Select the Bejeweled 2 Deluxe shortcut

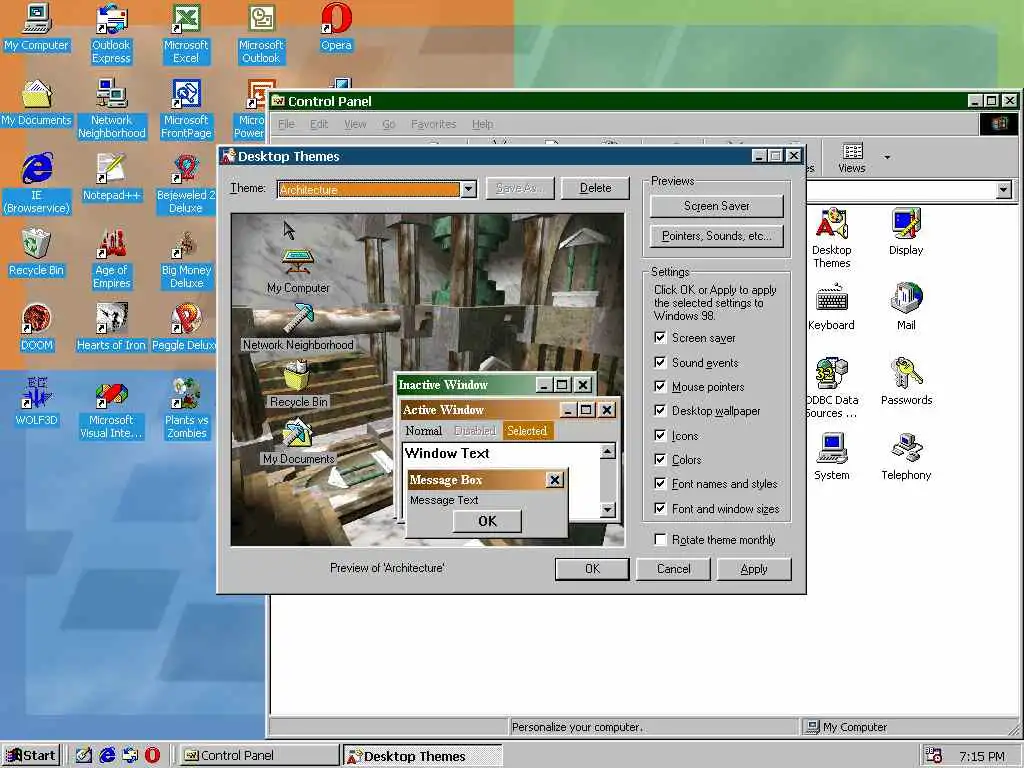tap(186, 184)
